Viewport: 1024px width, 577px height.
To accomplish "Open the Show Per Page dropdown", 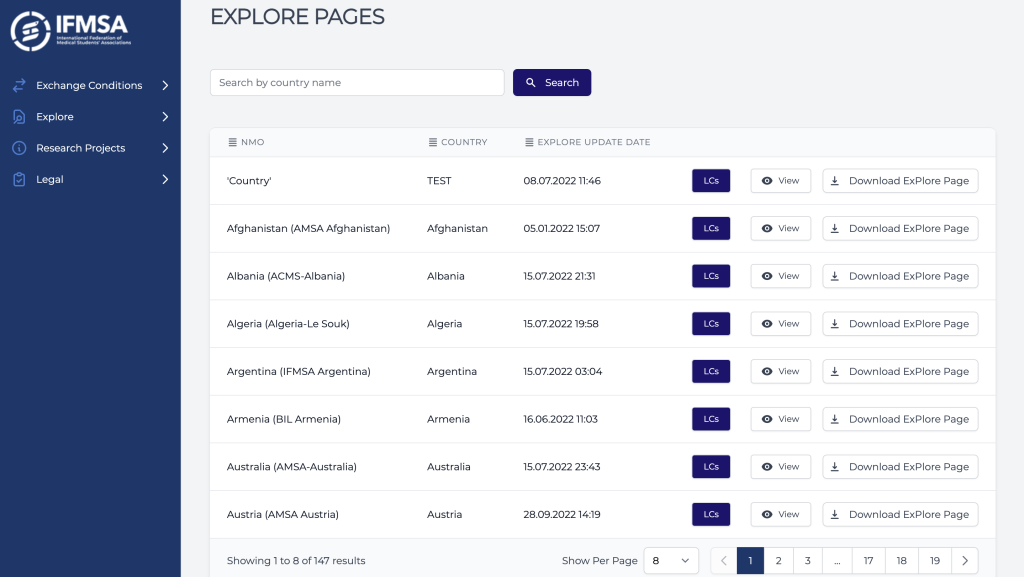I will (671, 561).
